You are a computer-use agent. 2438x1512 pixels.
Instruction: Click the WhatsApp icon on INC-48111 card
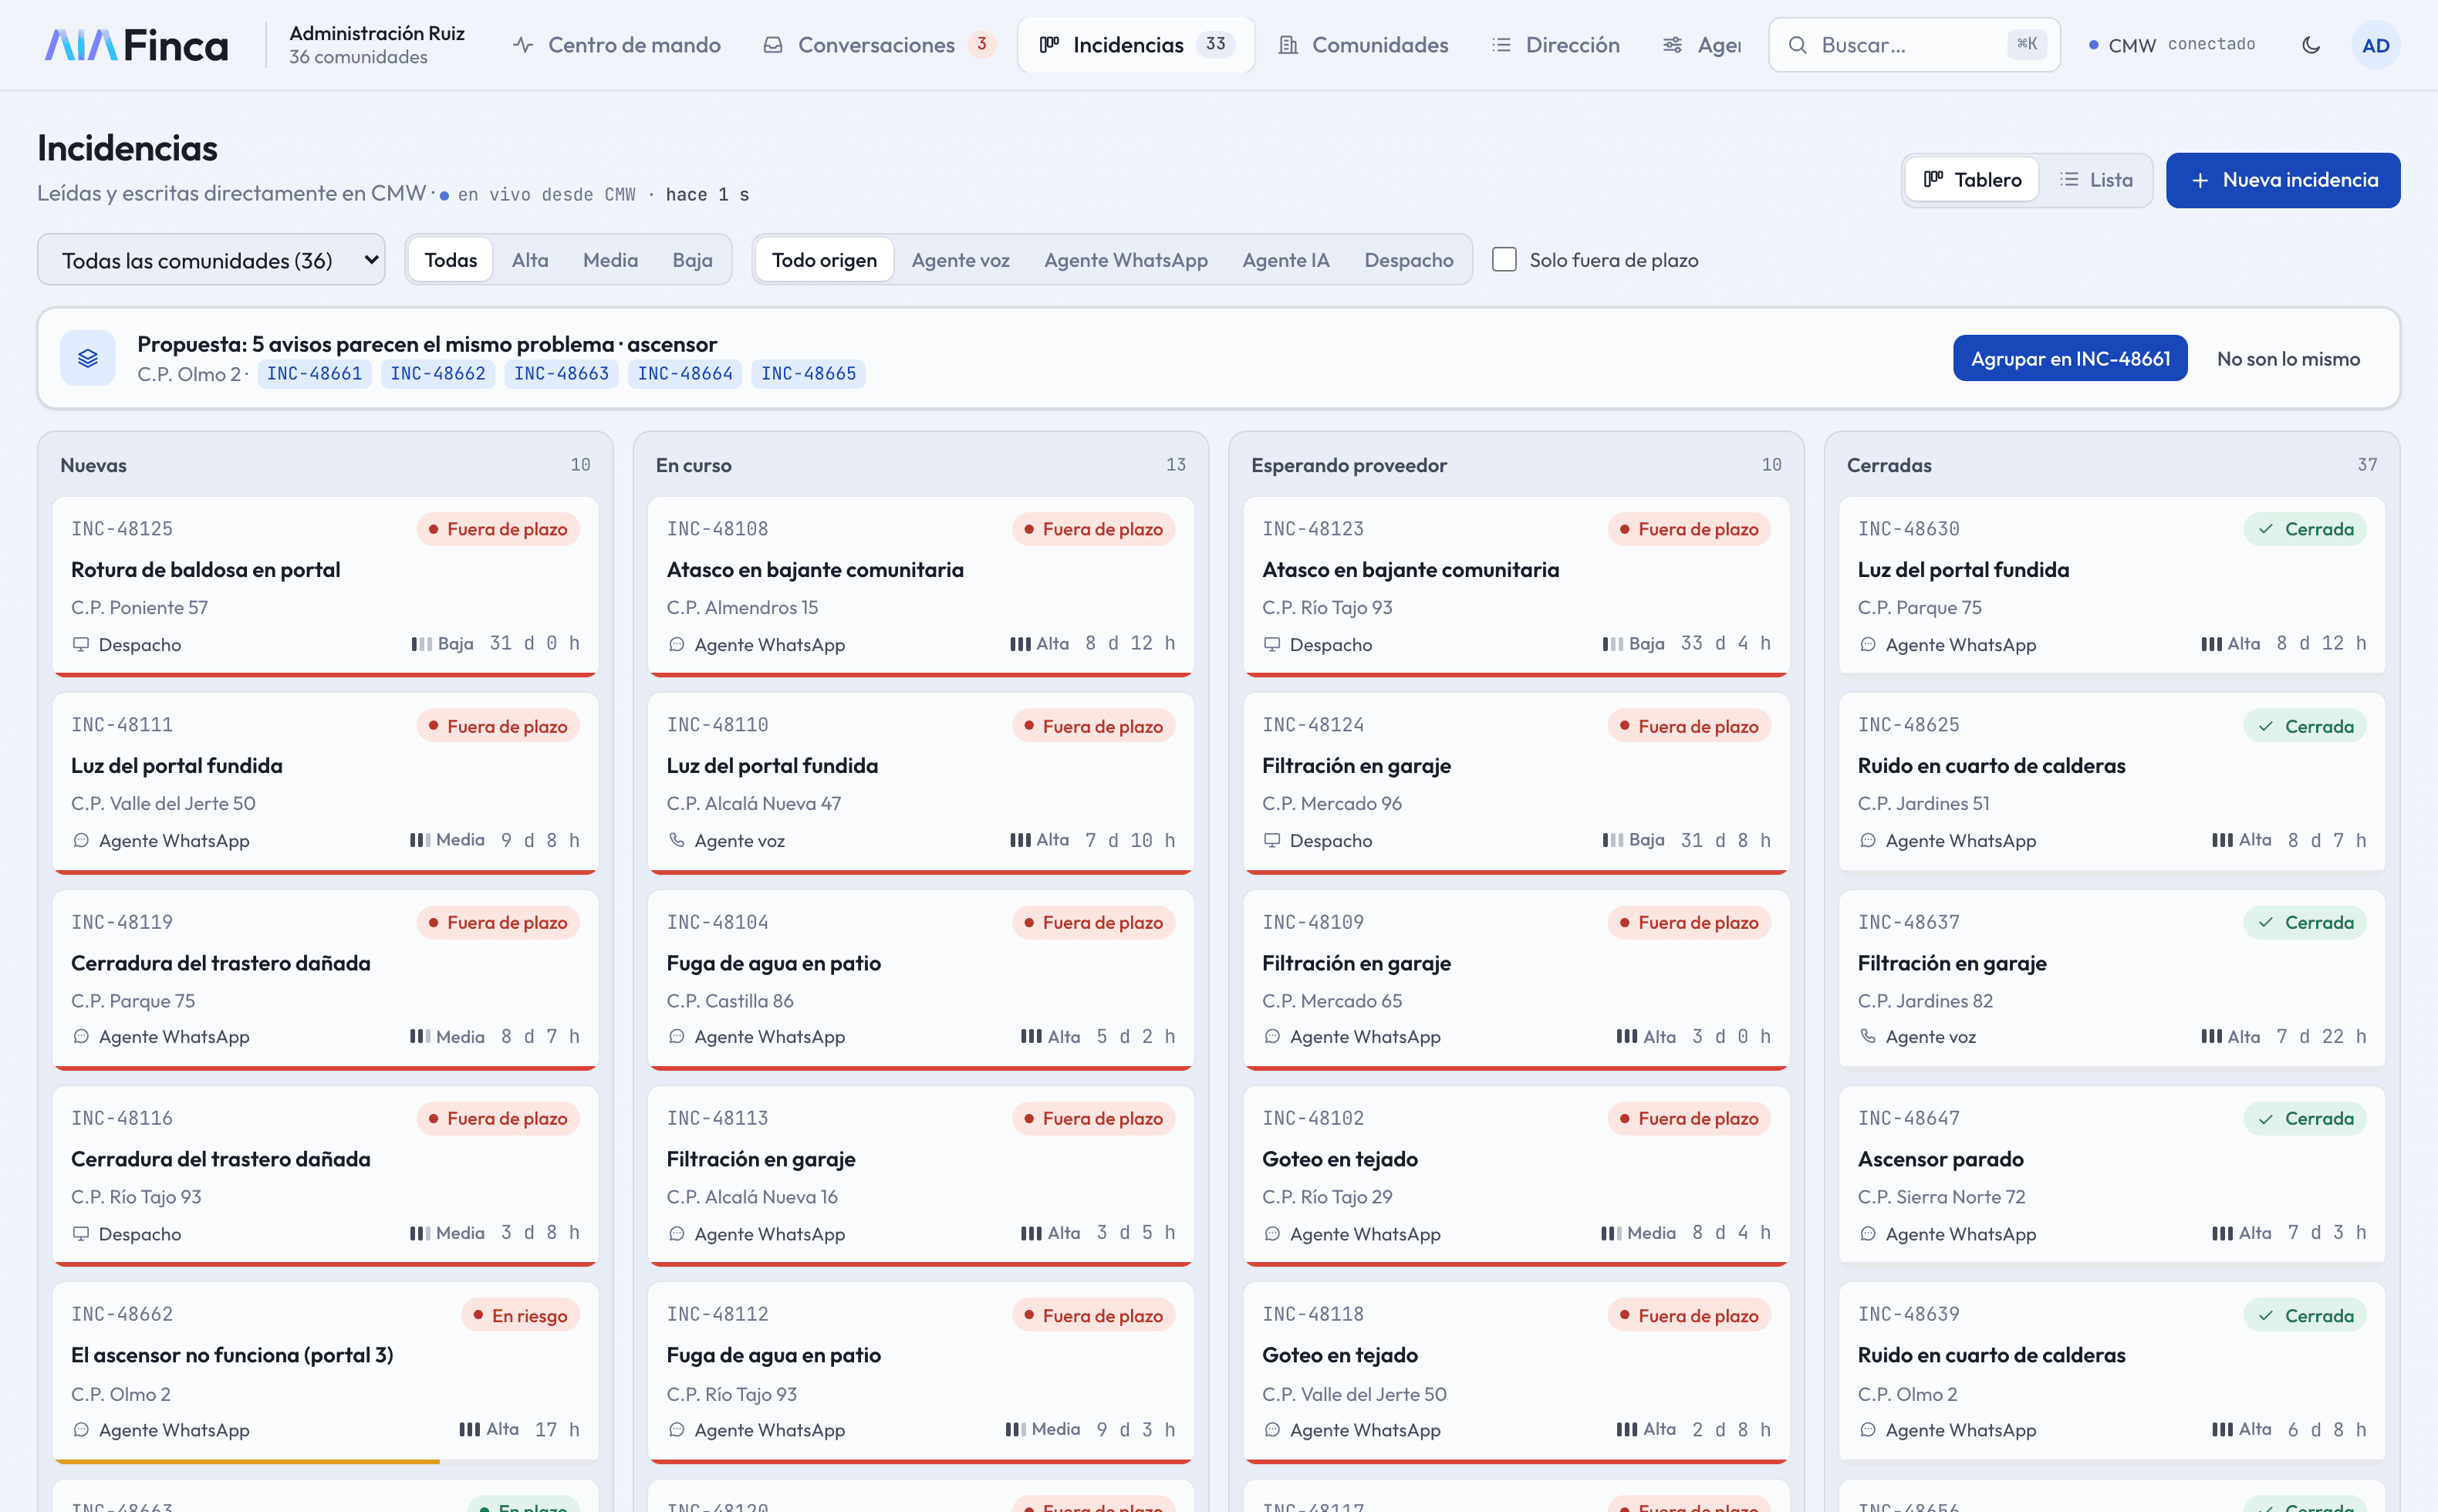click(x=81, y=840)
